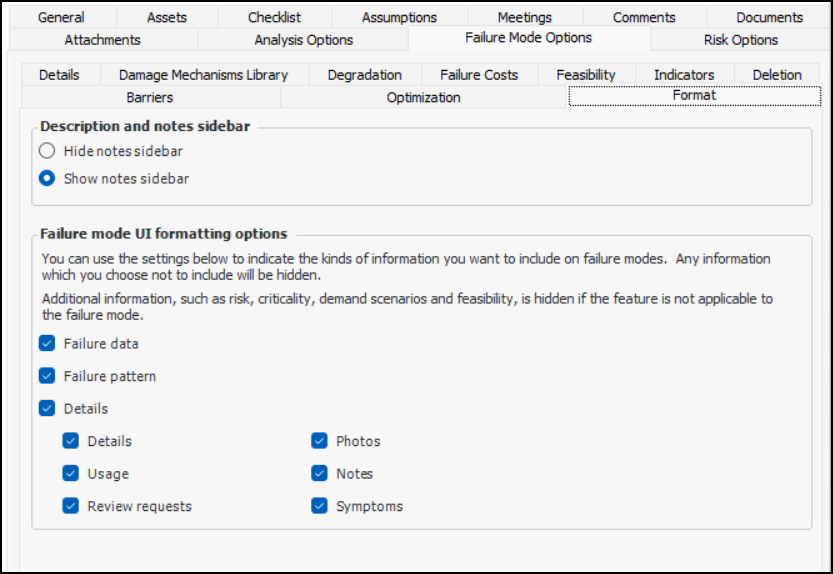Switch to the Failure Costs tab
The image size is (833, 574).
[479, 75]
